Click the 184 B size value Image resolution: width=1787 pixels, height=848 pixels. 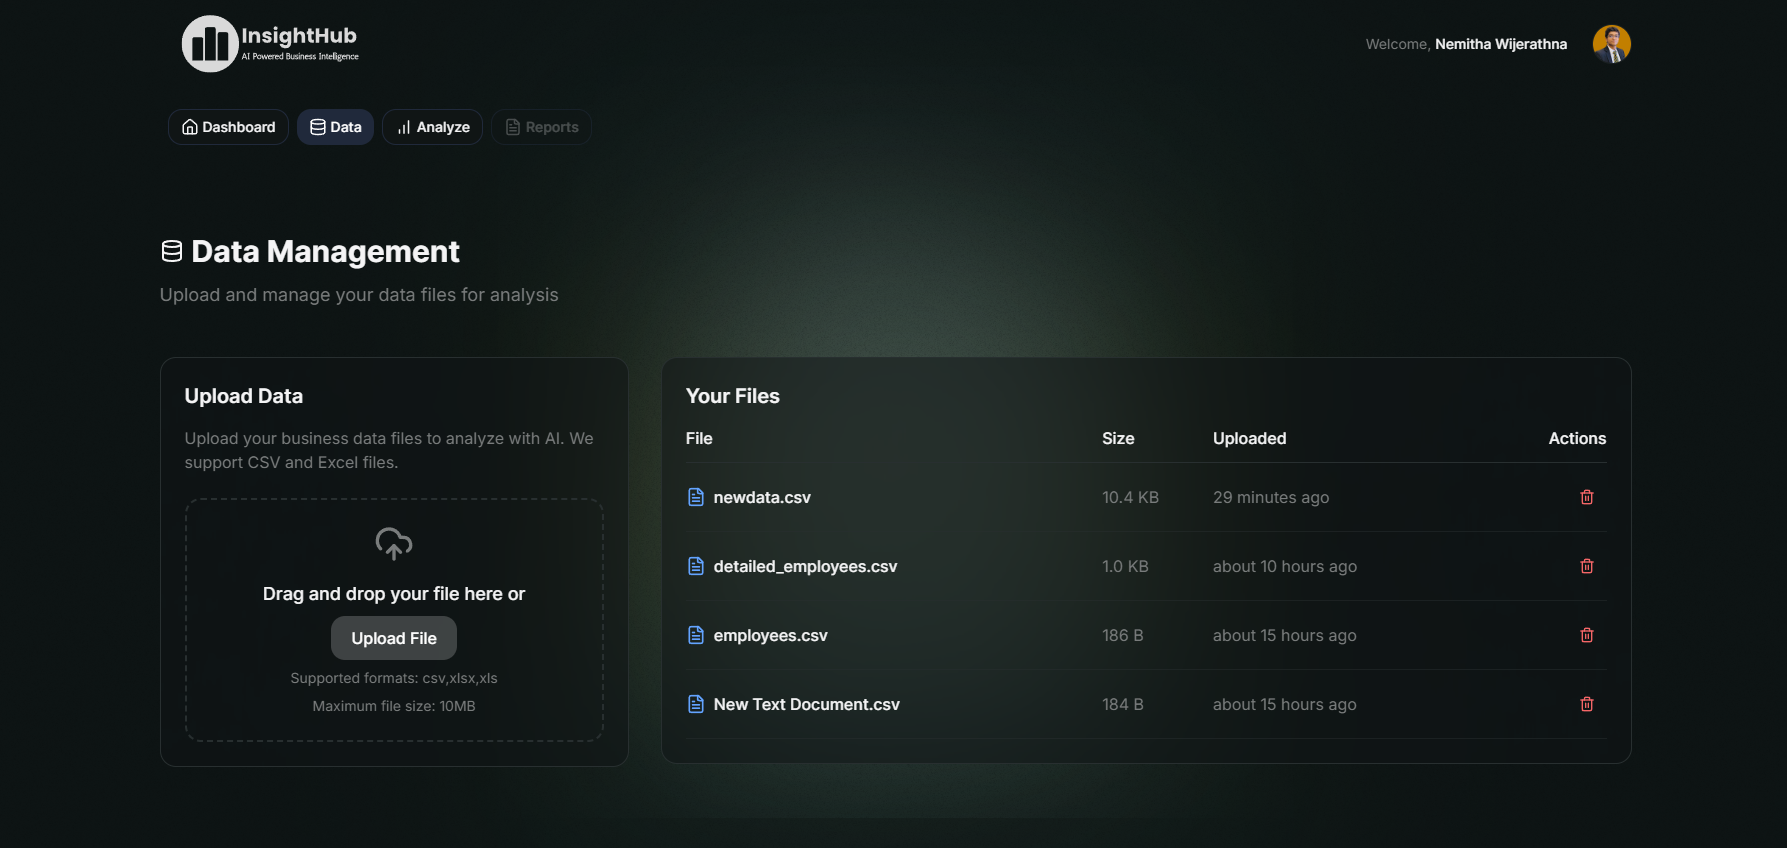(x=1122, y=704)
